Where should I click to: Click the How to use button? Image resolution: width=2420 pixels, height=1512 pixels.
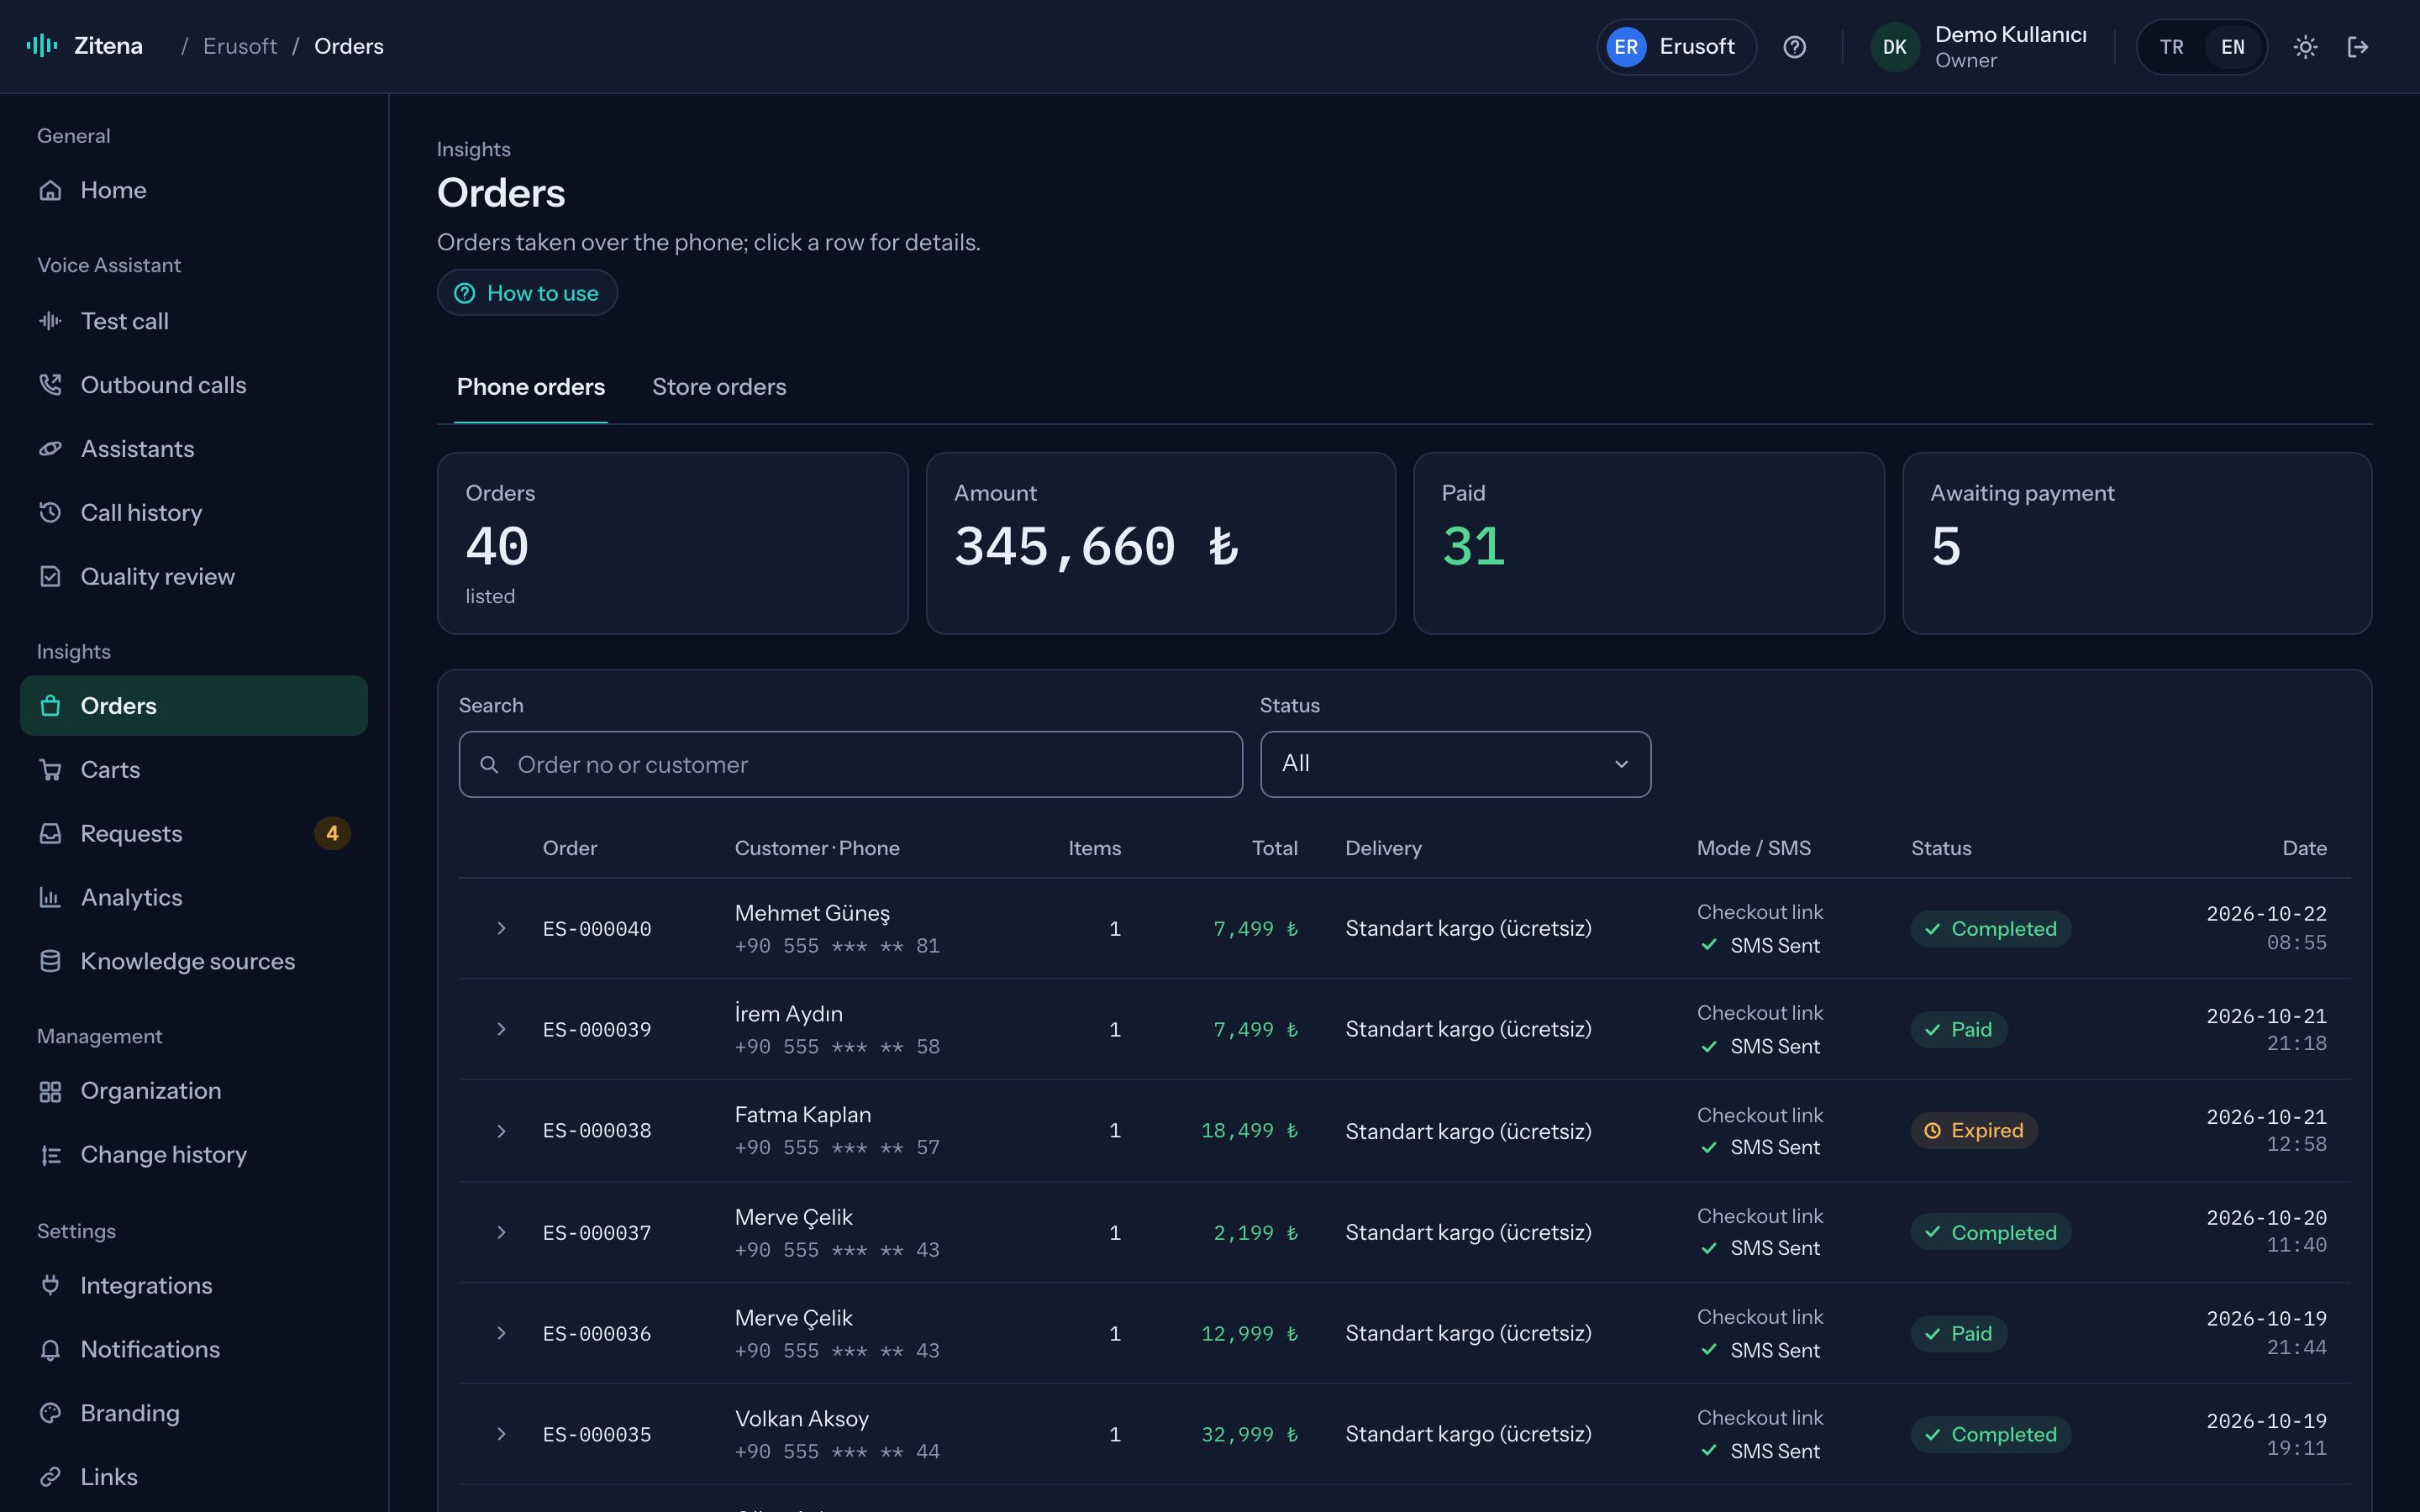(x=527, y=293)
